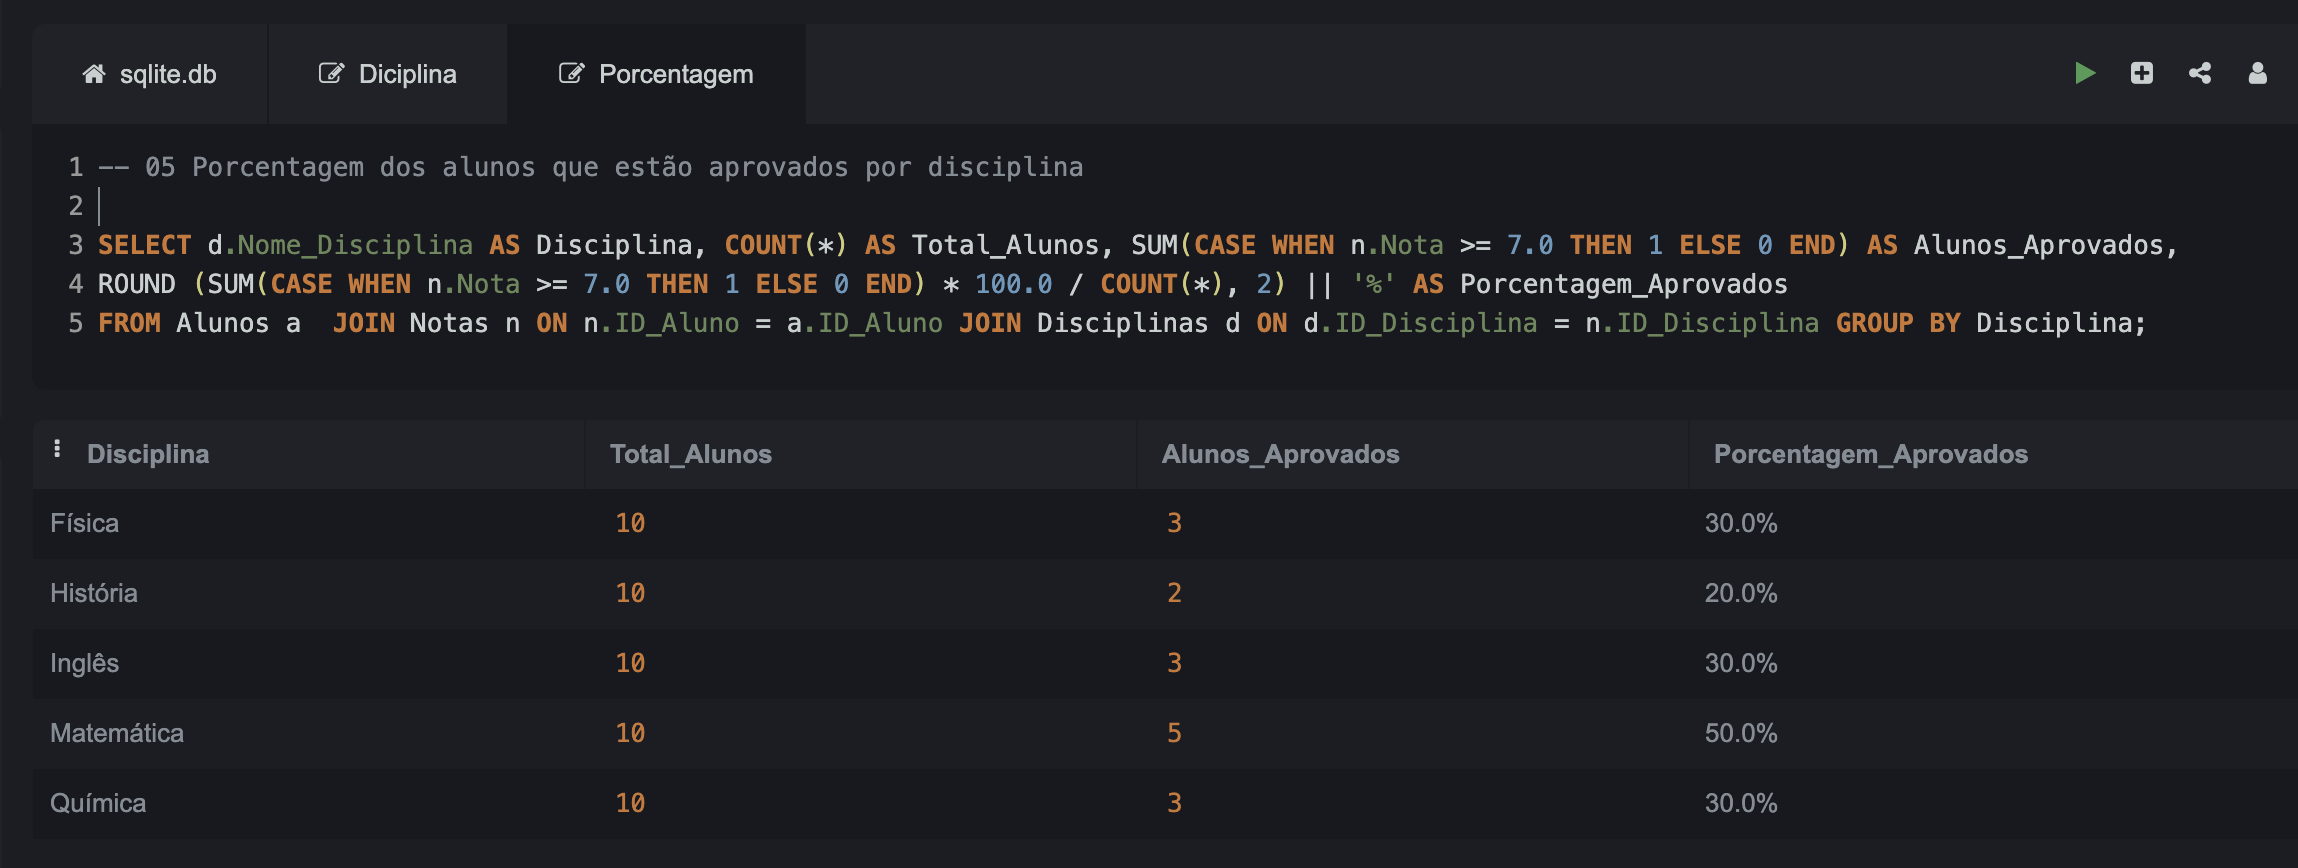Viewport: 2298px width, 868px height.
Task: Switch to the sqlite.db tab
Action: tap(150, 74)
